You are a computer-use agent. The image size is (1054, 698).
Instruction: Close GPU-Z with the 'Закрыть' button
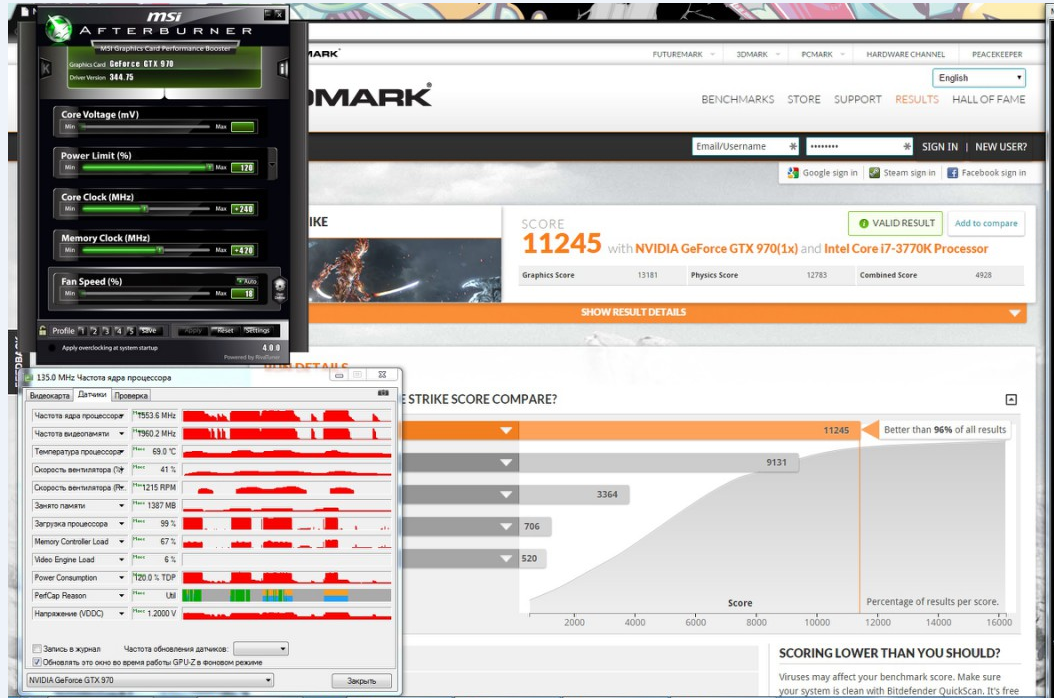(x=362, y=681)
